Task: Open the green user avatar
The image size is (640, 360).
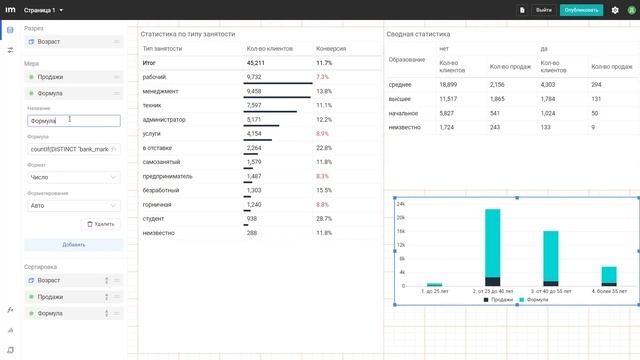Action: [631, 10]
